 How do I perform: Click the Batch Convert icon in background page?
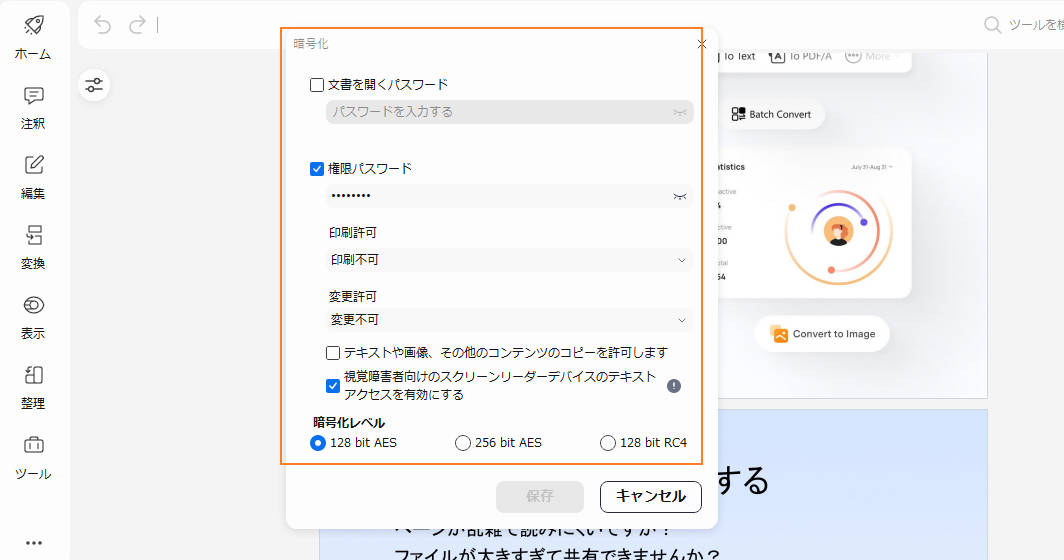tap(738, 114)
